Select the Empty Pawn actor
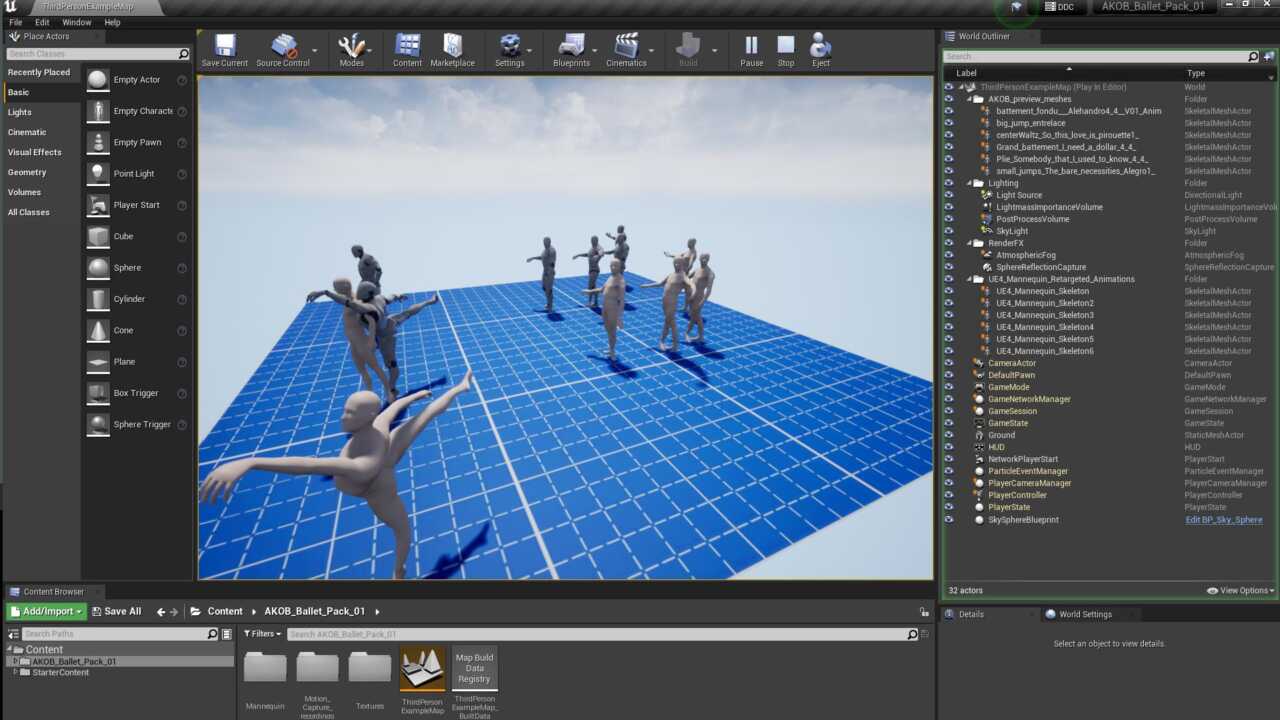1280x720 pixels. pos(137,142)
